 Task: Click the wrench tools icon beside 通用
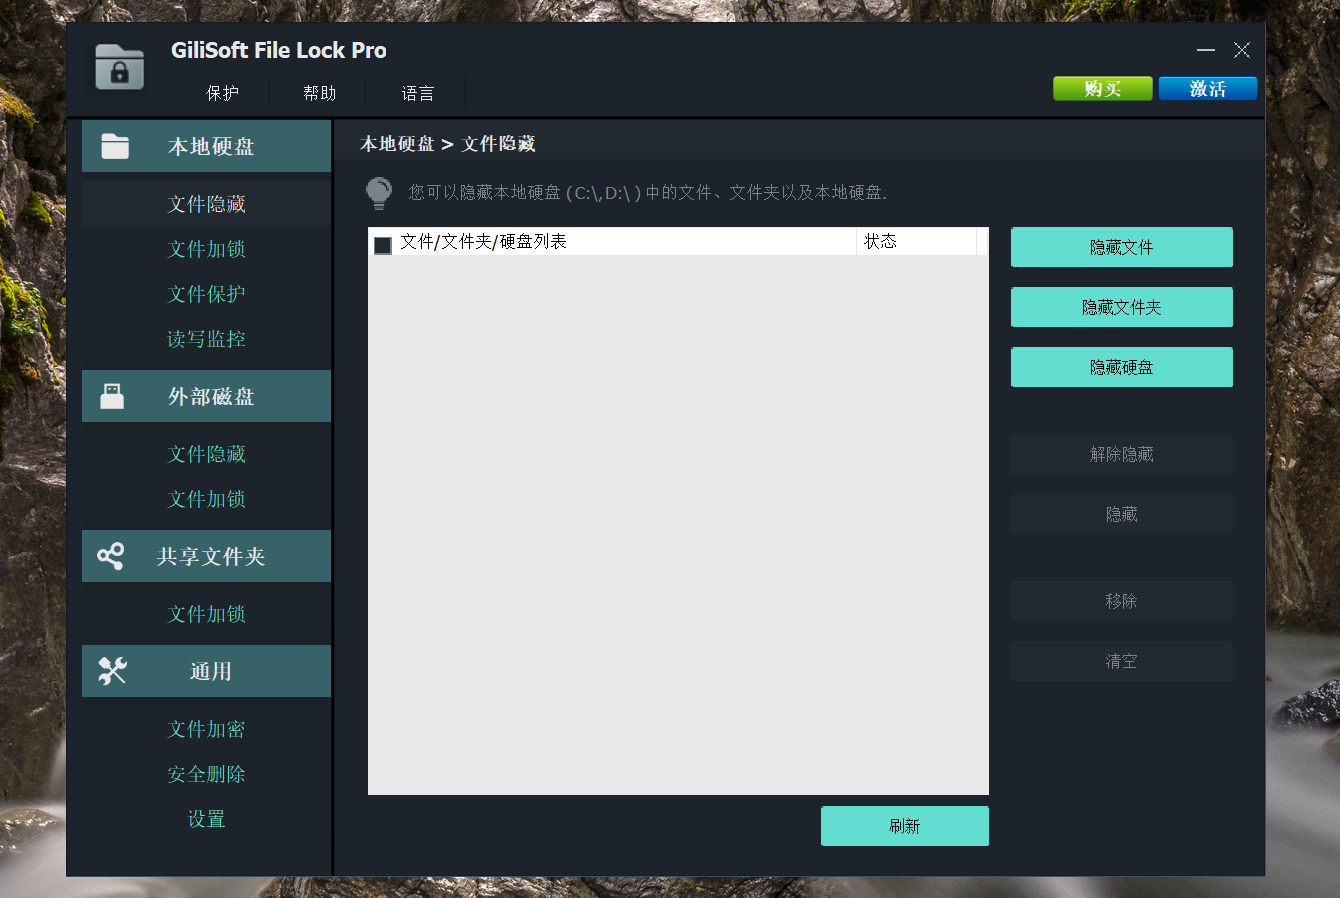click(x=112, y=671)
